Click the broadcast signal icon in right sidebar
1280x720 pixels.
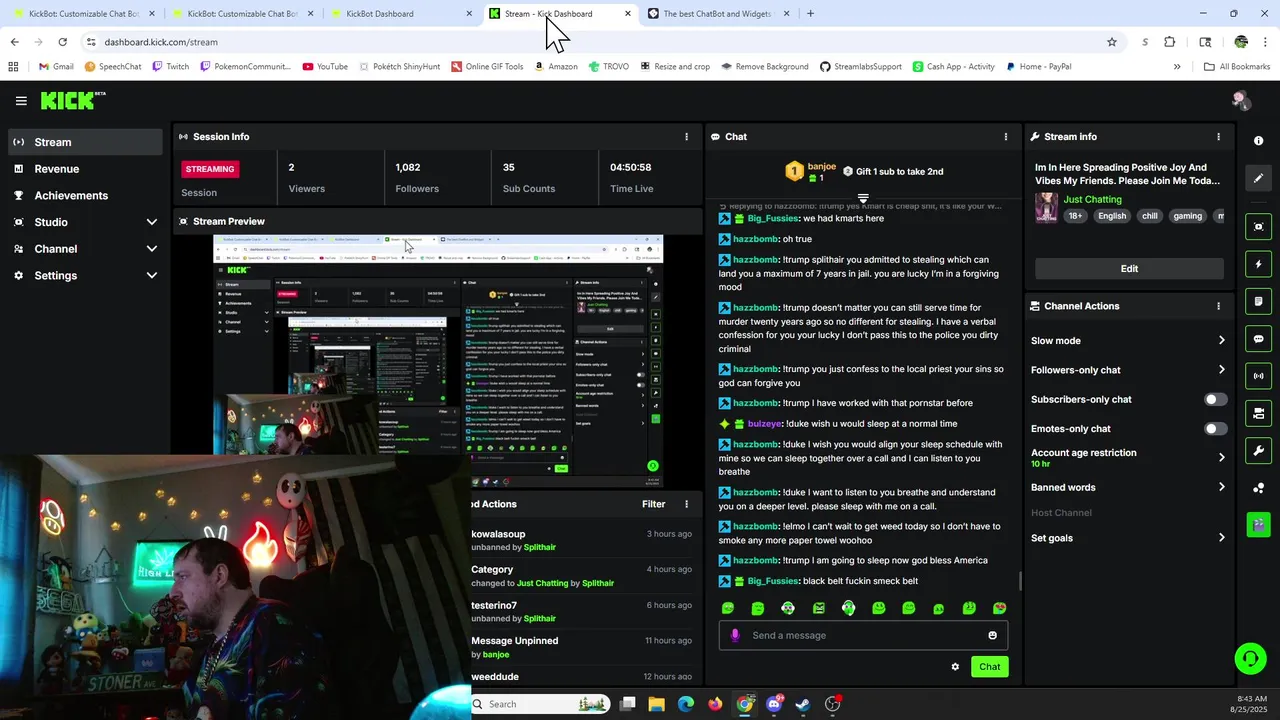click(1259, 376)
